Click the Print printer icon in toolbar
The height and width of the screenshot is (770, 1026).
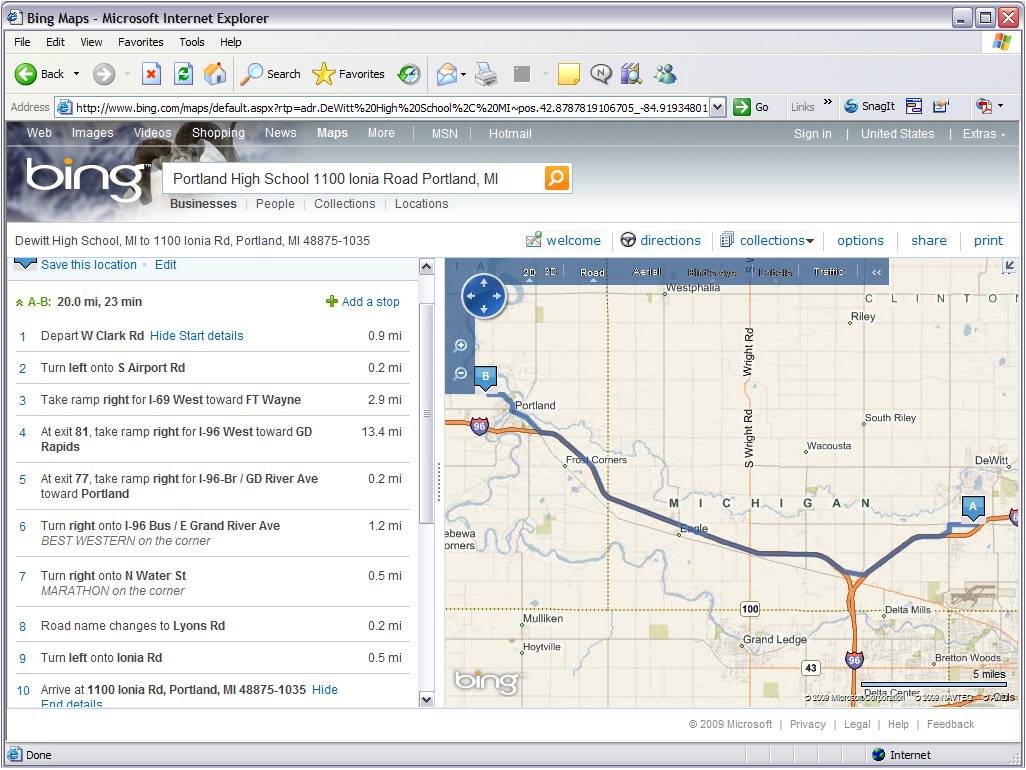[x=486, y=74]
